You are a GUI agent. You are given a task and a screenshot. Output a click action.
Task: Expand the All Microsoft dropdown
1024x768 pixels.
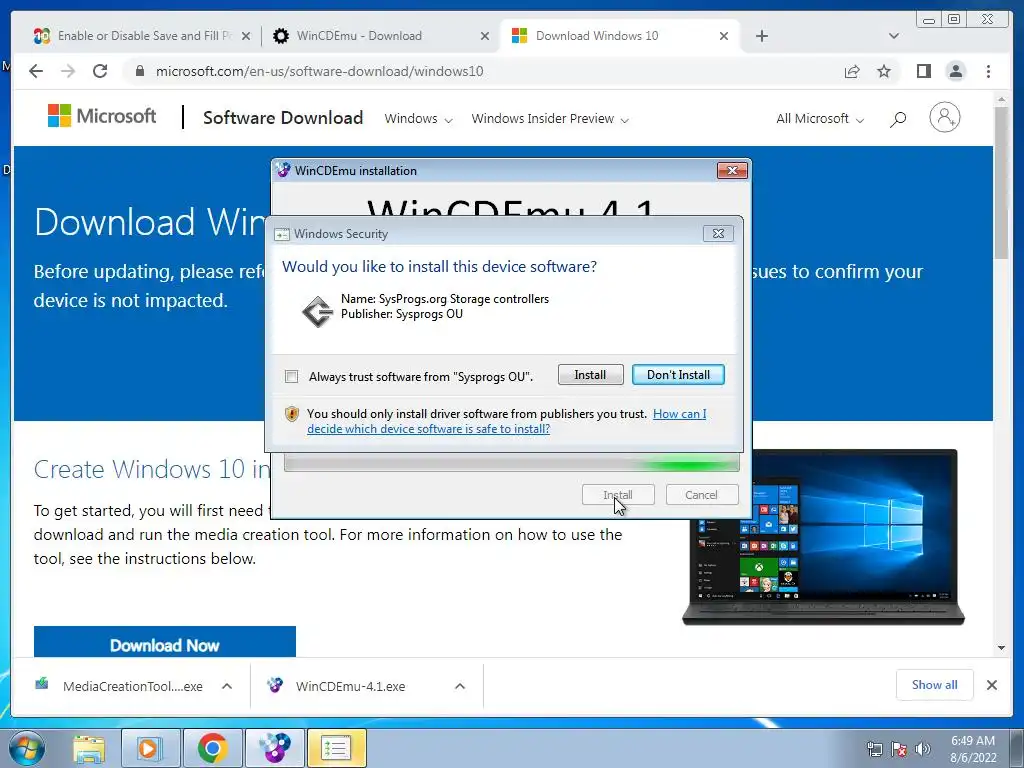tap(820, 119)
